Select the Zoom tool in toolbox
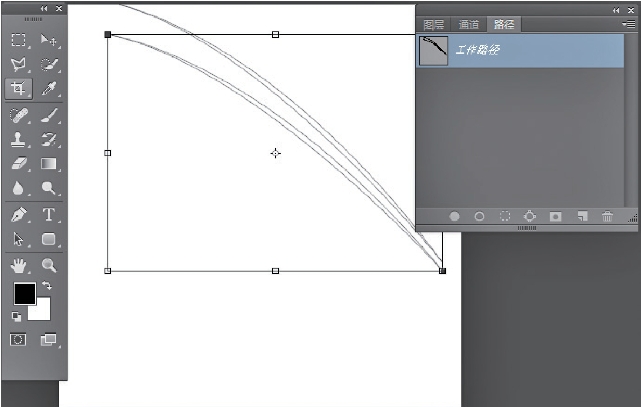Screen dimensions: 641x407 pos(48,266)
